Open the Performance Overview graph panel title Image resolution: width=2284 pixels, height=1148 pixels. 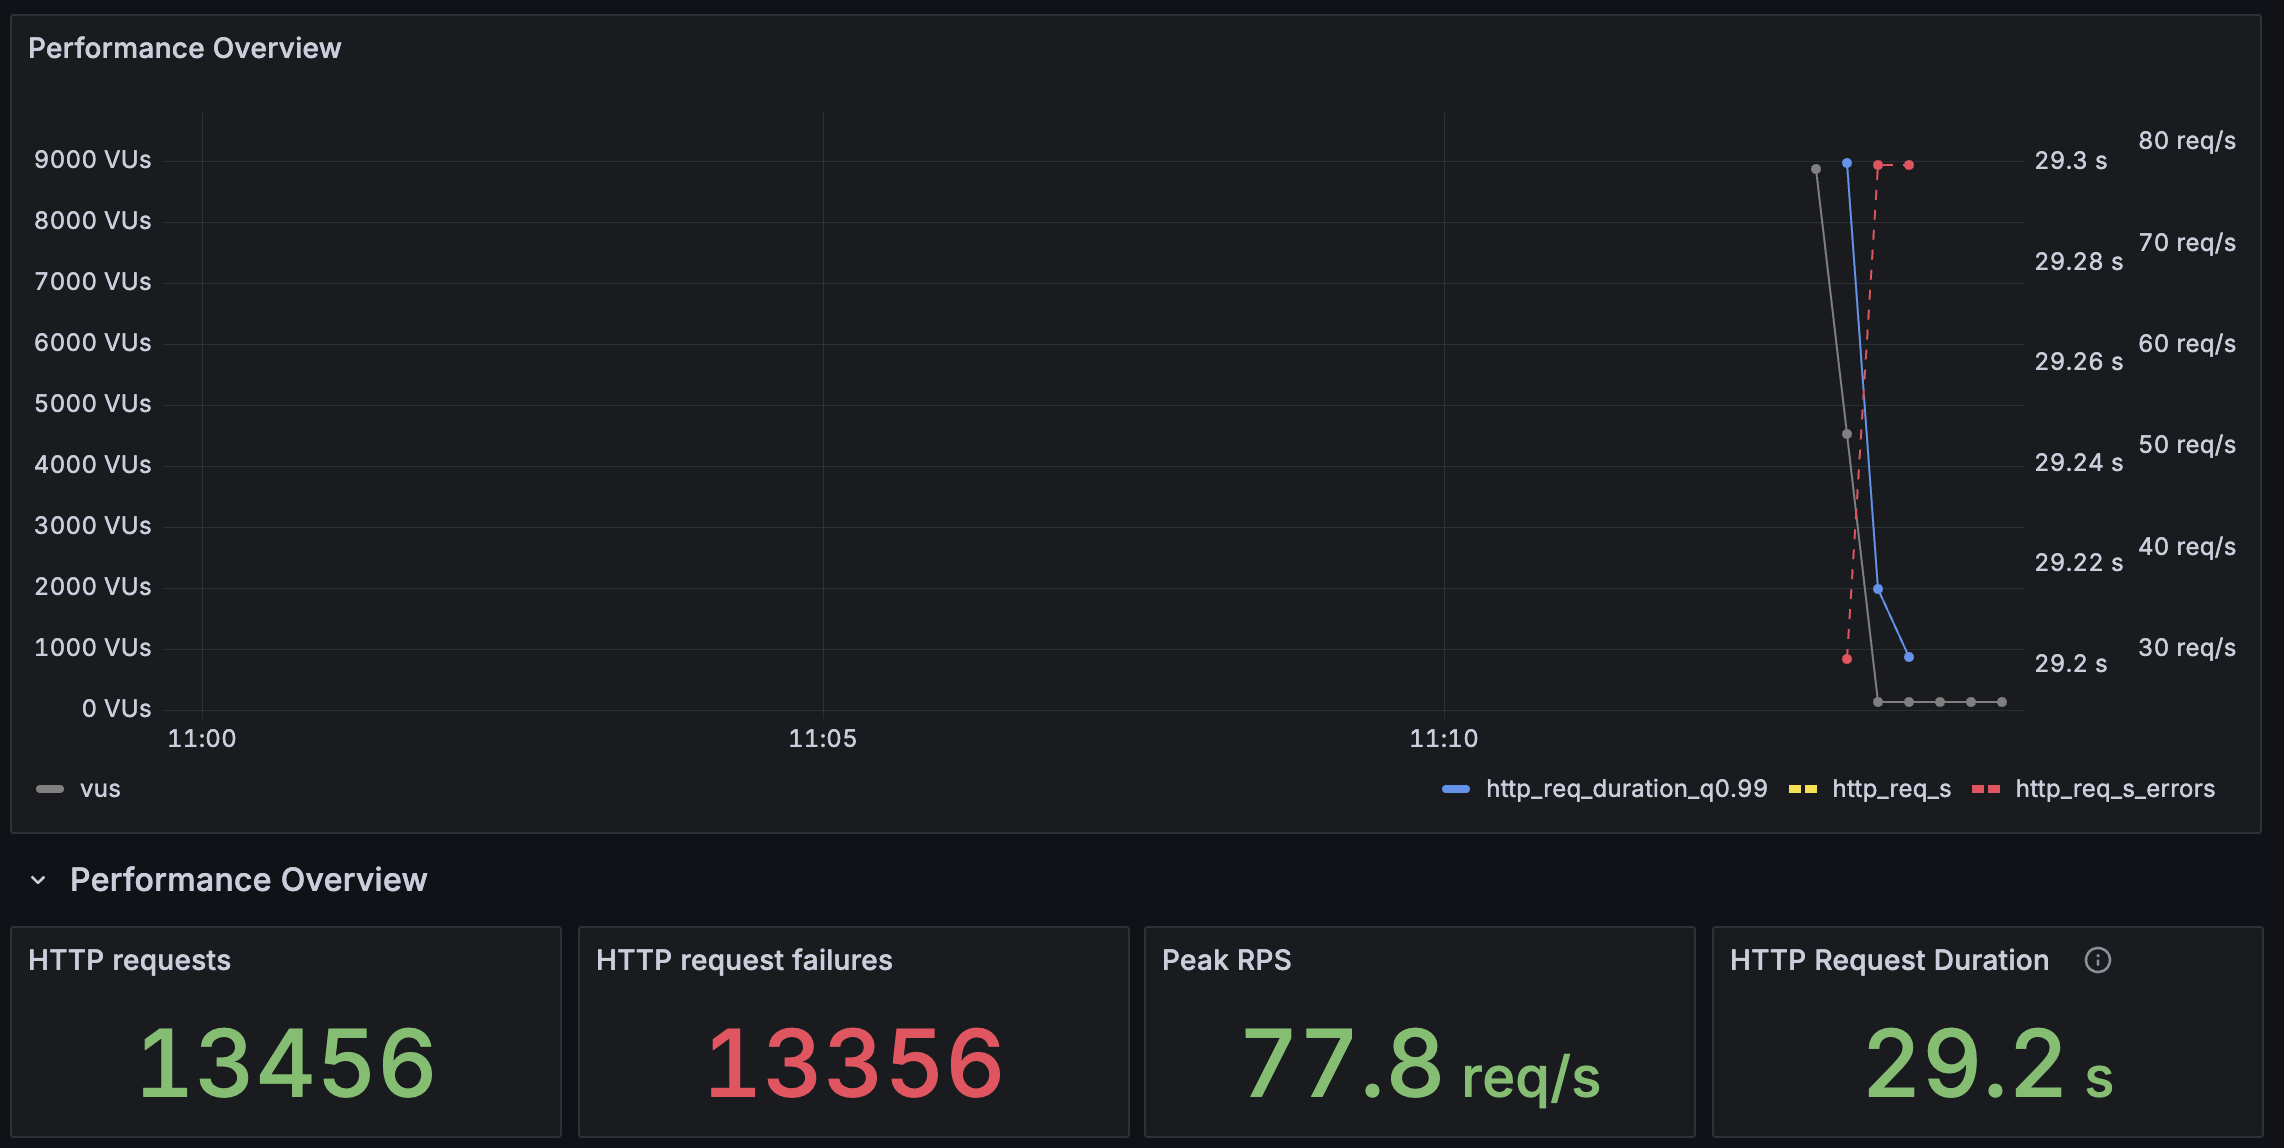coord(184,48)
